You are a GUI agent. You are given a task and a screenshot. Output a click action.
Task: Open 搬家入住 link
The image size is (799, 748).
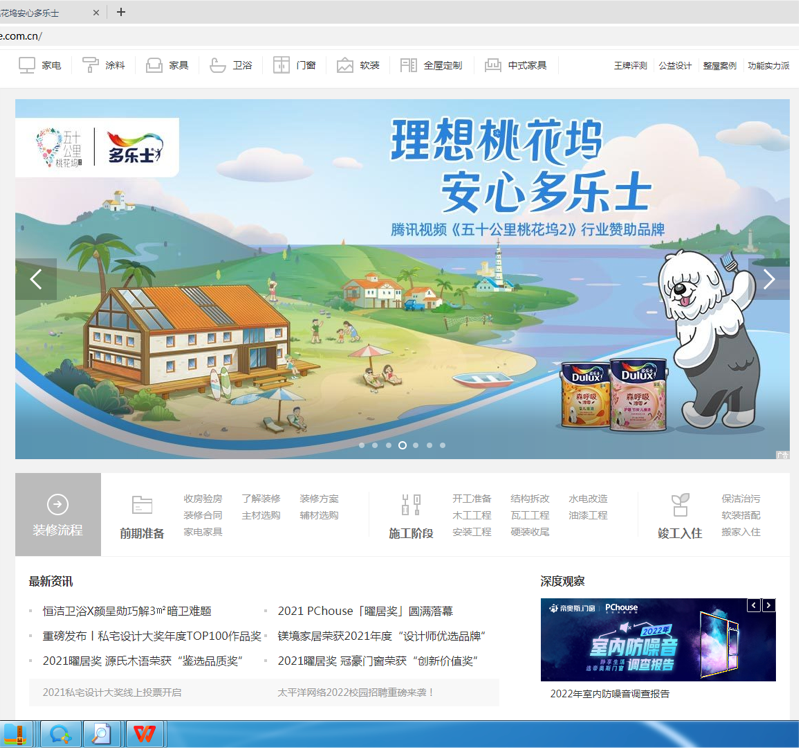pyautogui.click(x=741, y=532)
